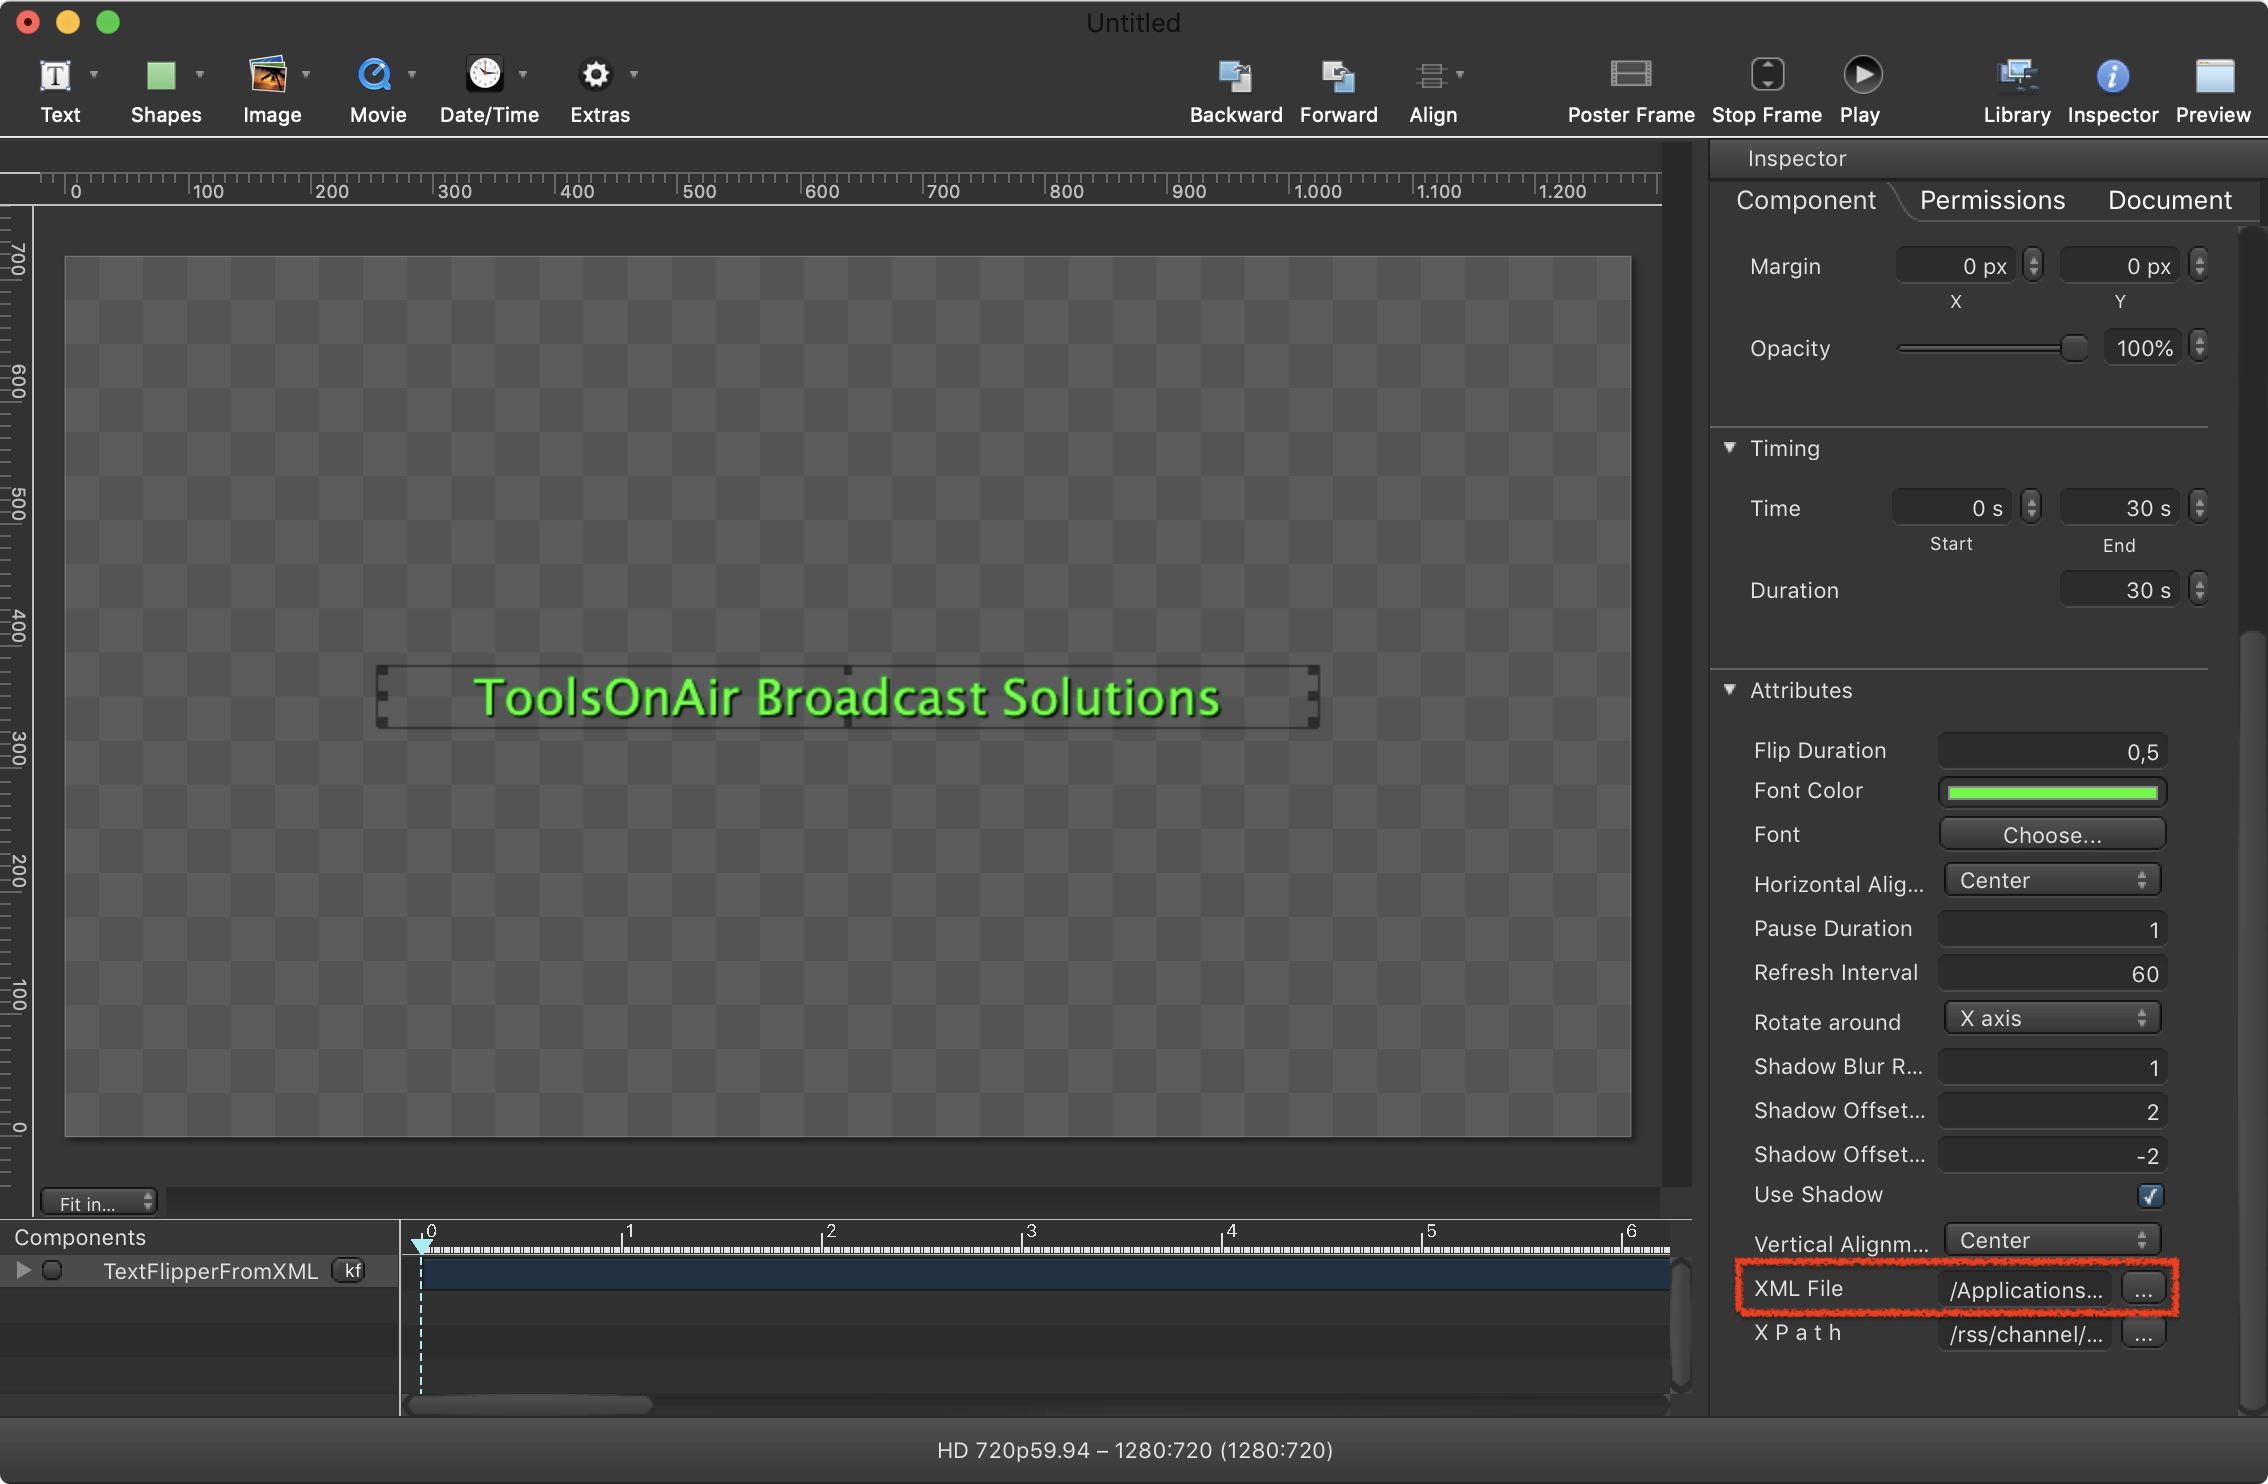Toggle the Use Shadow checkbox
The width and height of the screenshot is (2268, 1484).
click(2150, 1195)
